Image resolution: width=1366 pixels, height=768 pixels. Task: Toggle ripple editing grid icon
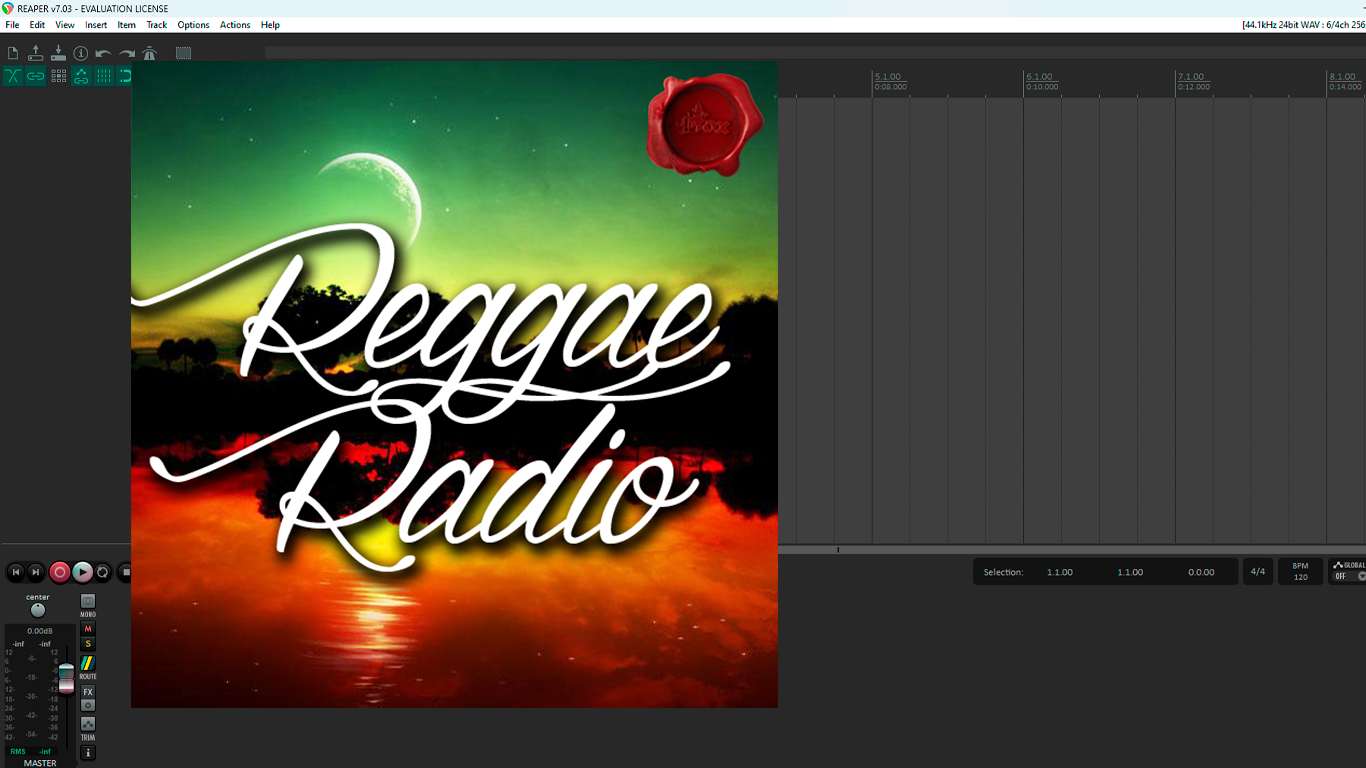(58, 76)
